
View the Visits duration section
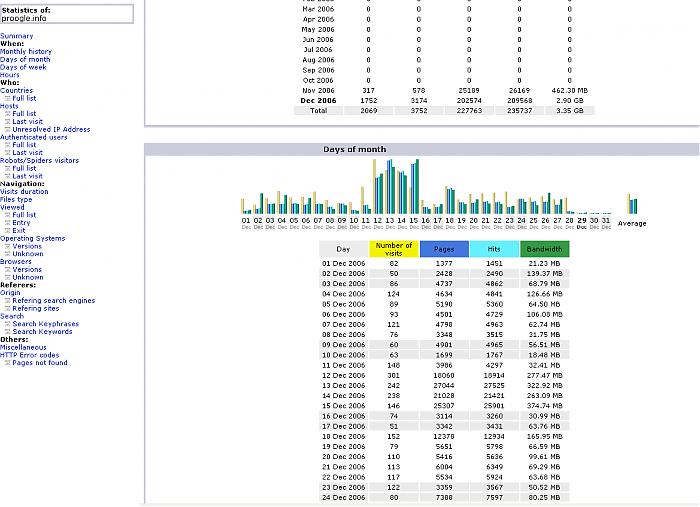24,192
